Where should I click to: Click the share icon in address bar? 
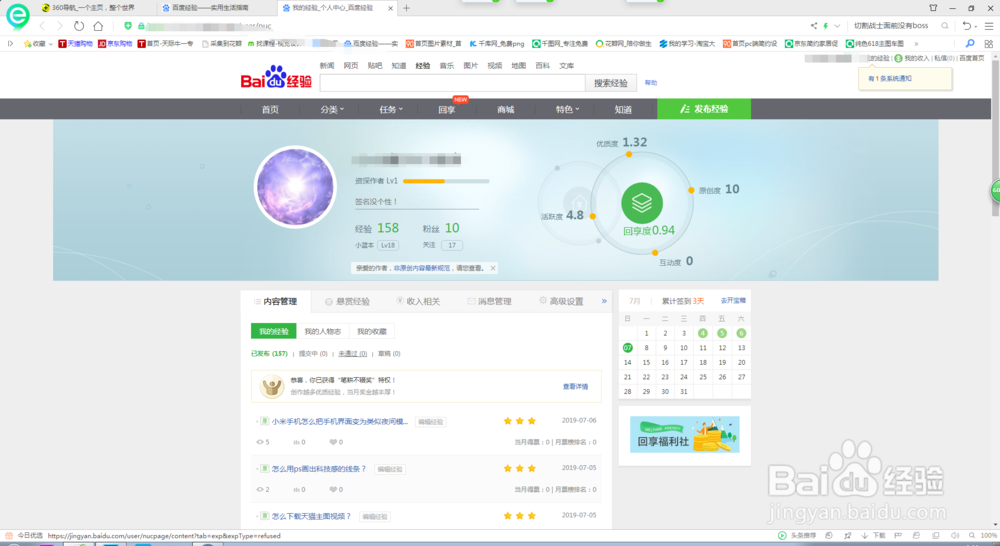[x=814, y=26]
